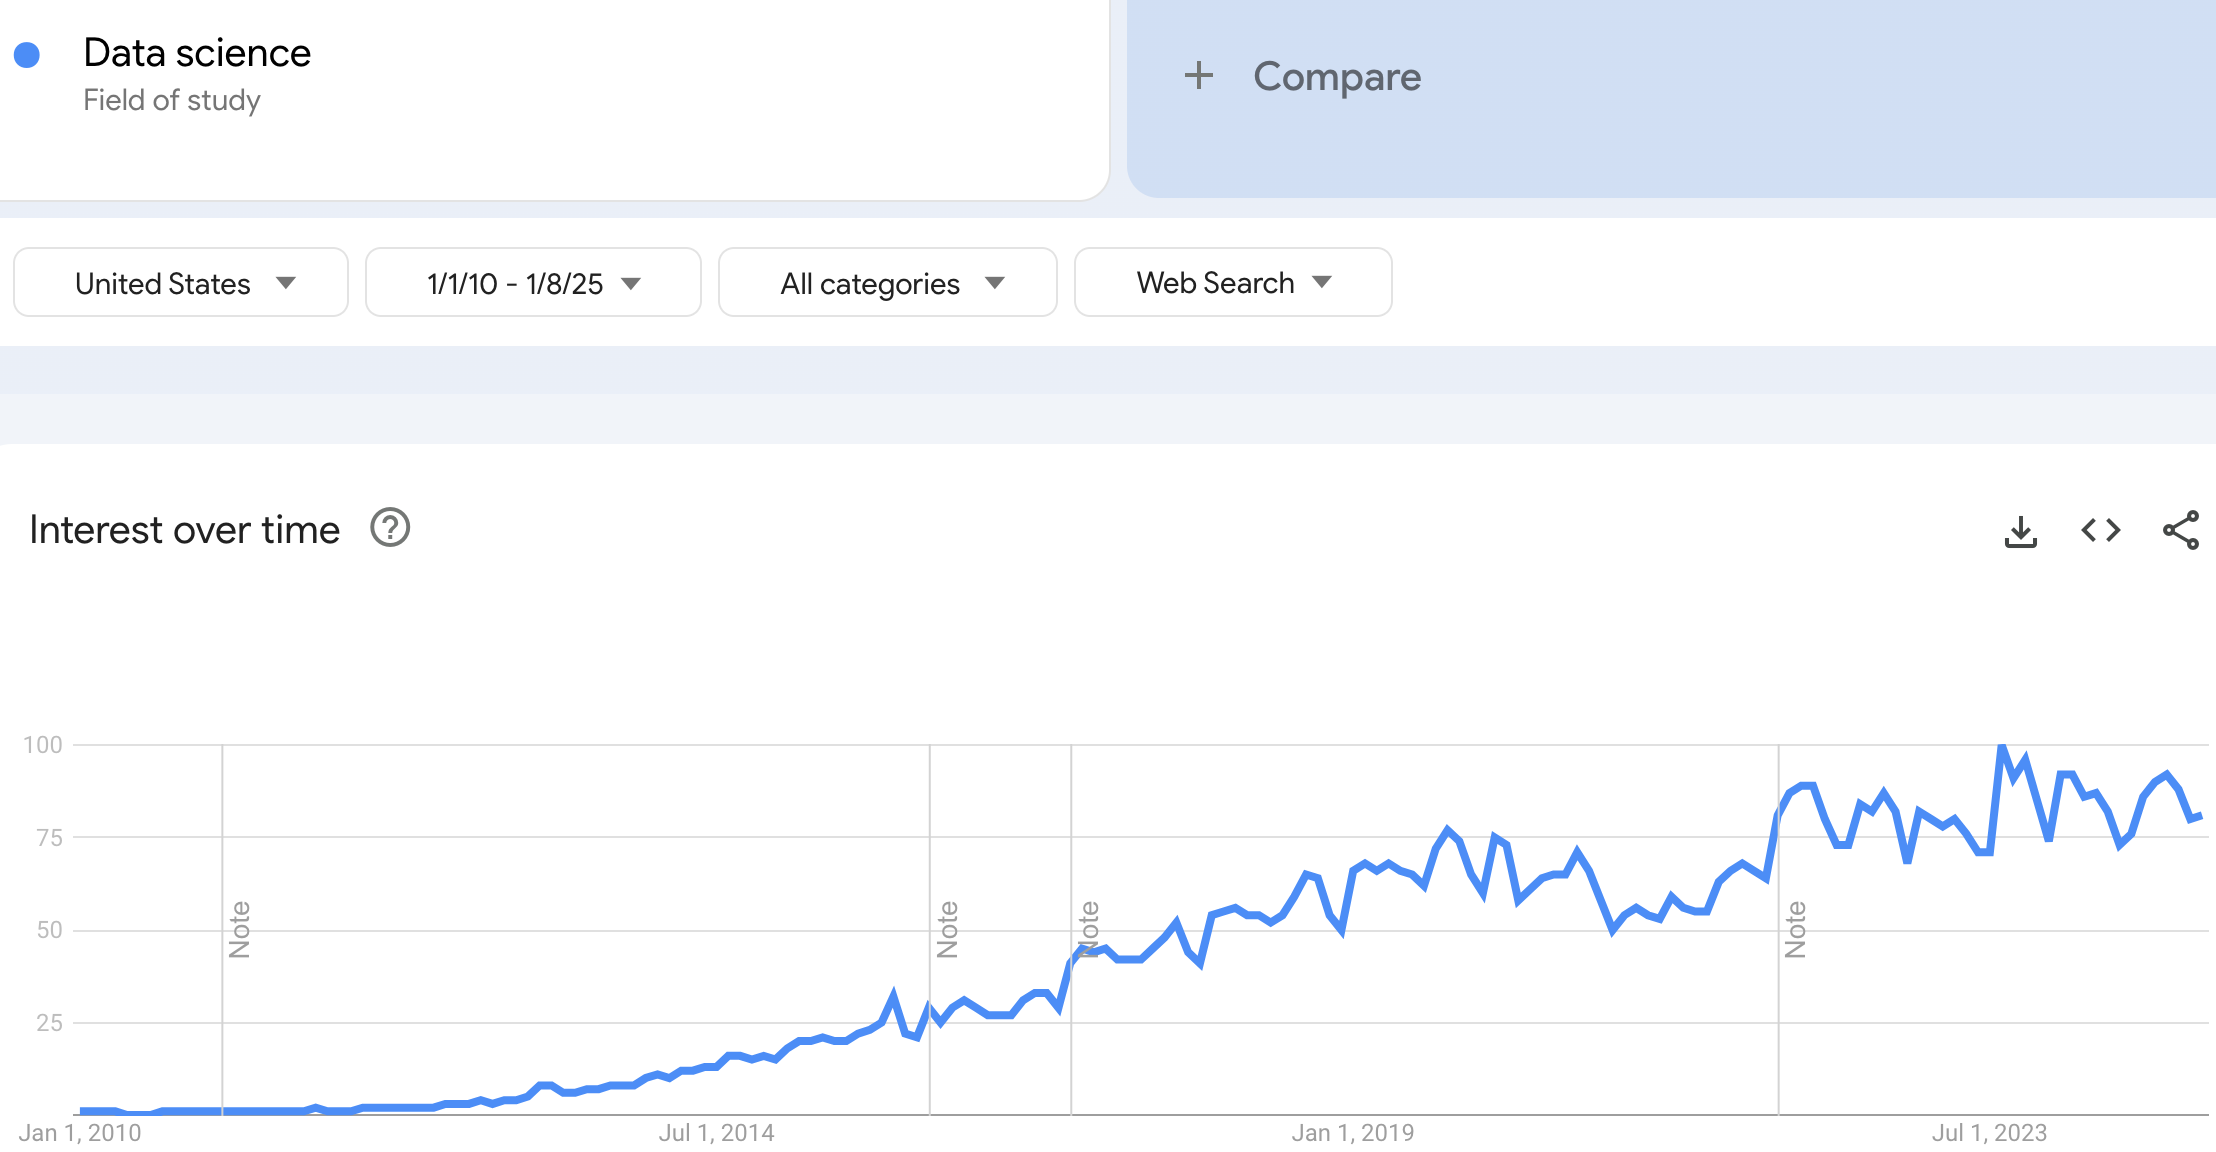Download the Interest over time data

pyautogui.click(x=2020, y=531)
